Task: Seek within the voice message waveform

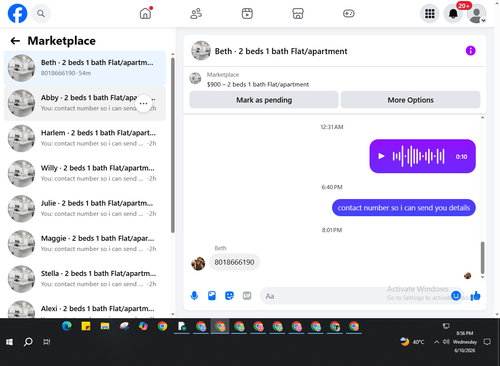Action: (x=418, y=156)
